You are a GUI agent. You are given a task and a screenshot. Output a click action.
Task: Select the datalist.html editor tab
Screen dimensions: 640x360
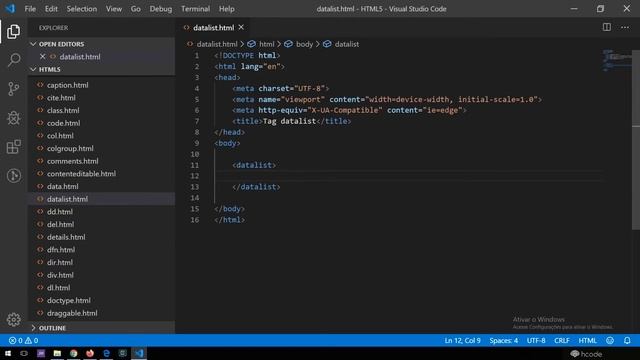213,27
